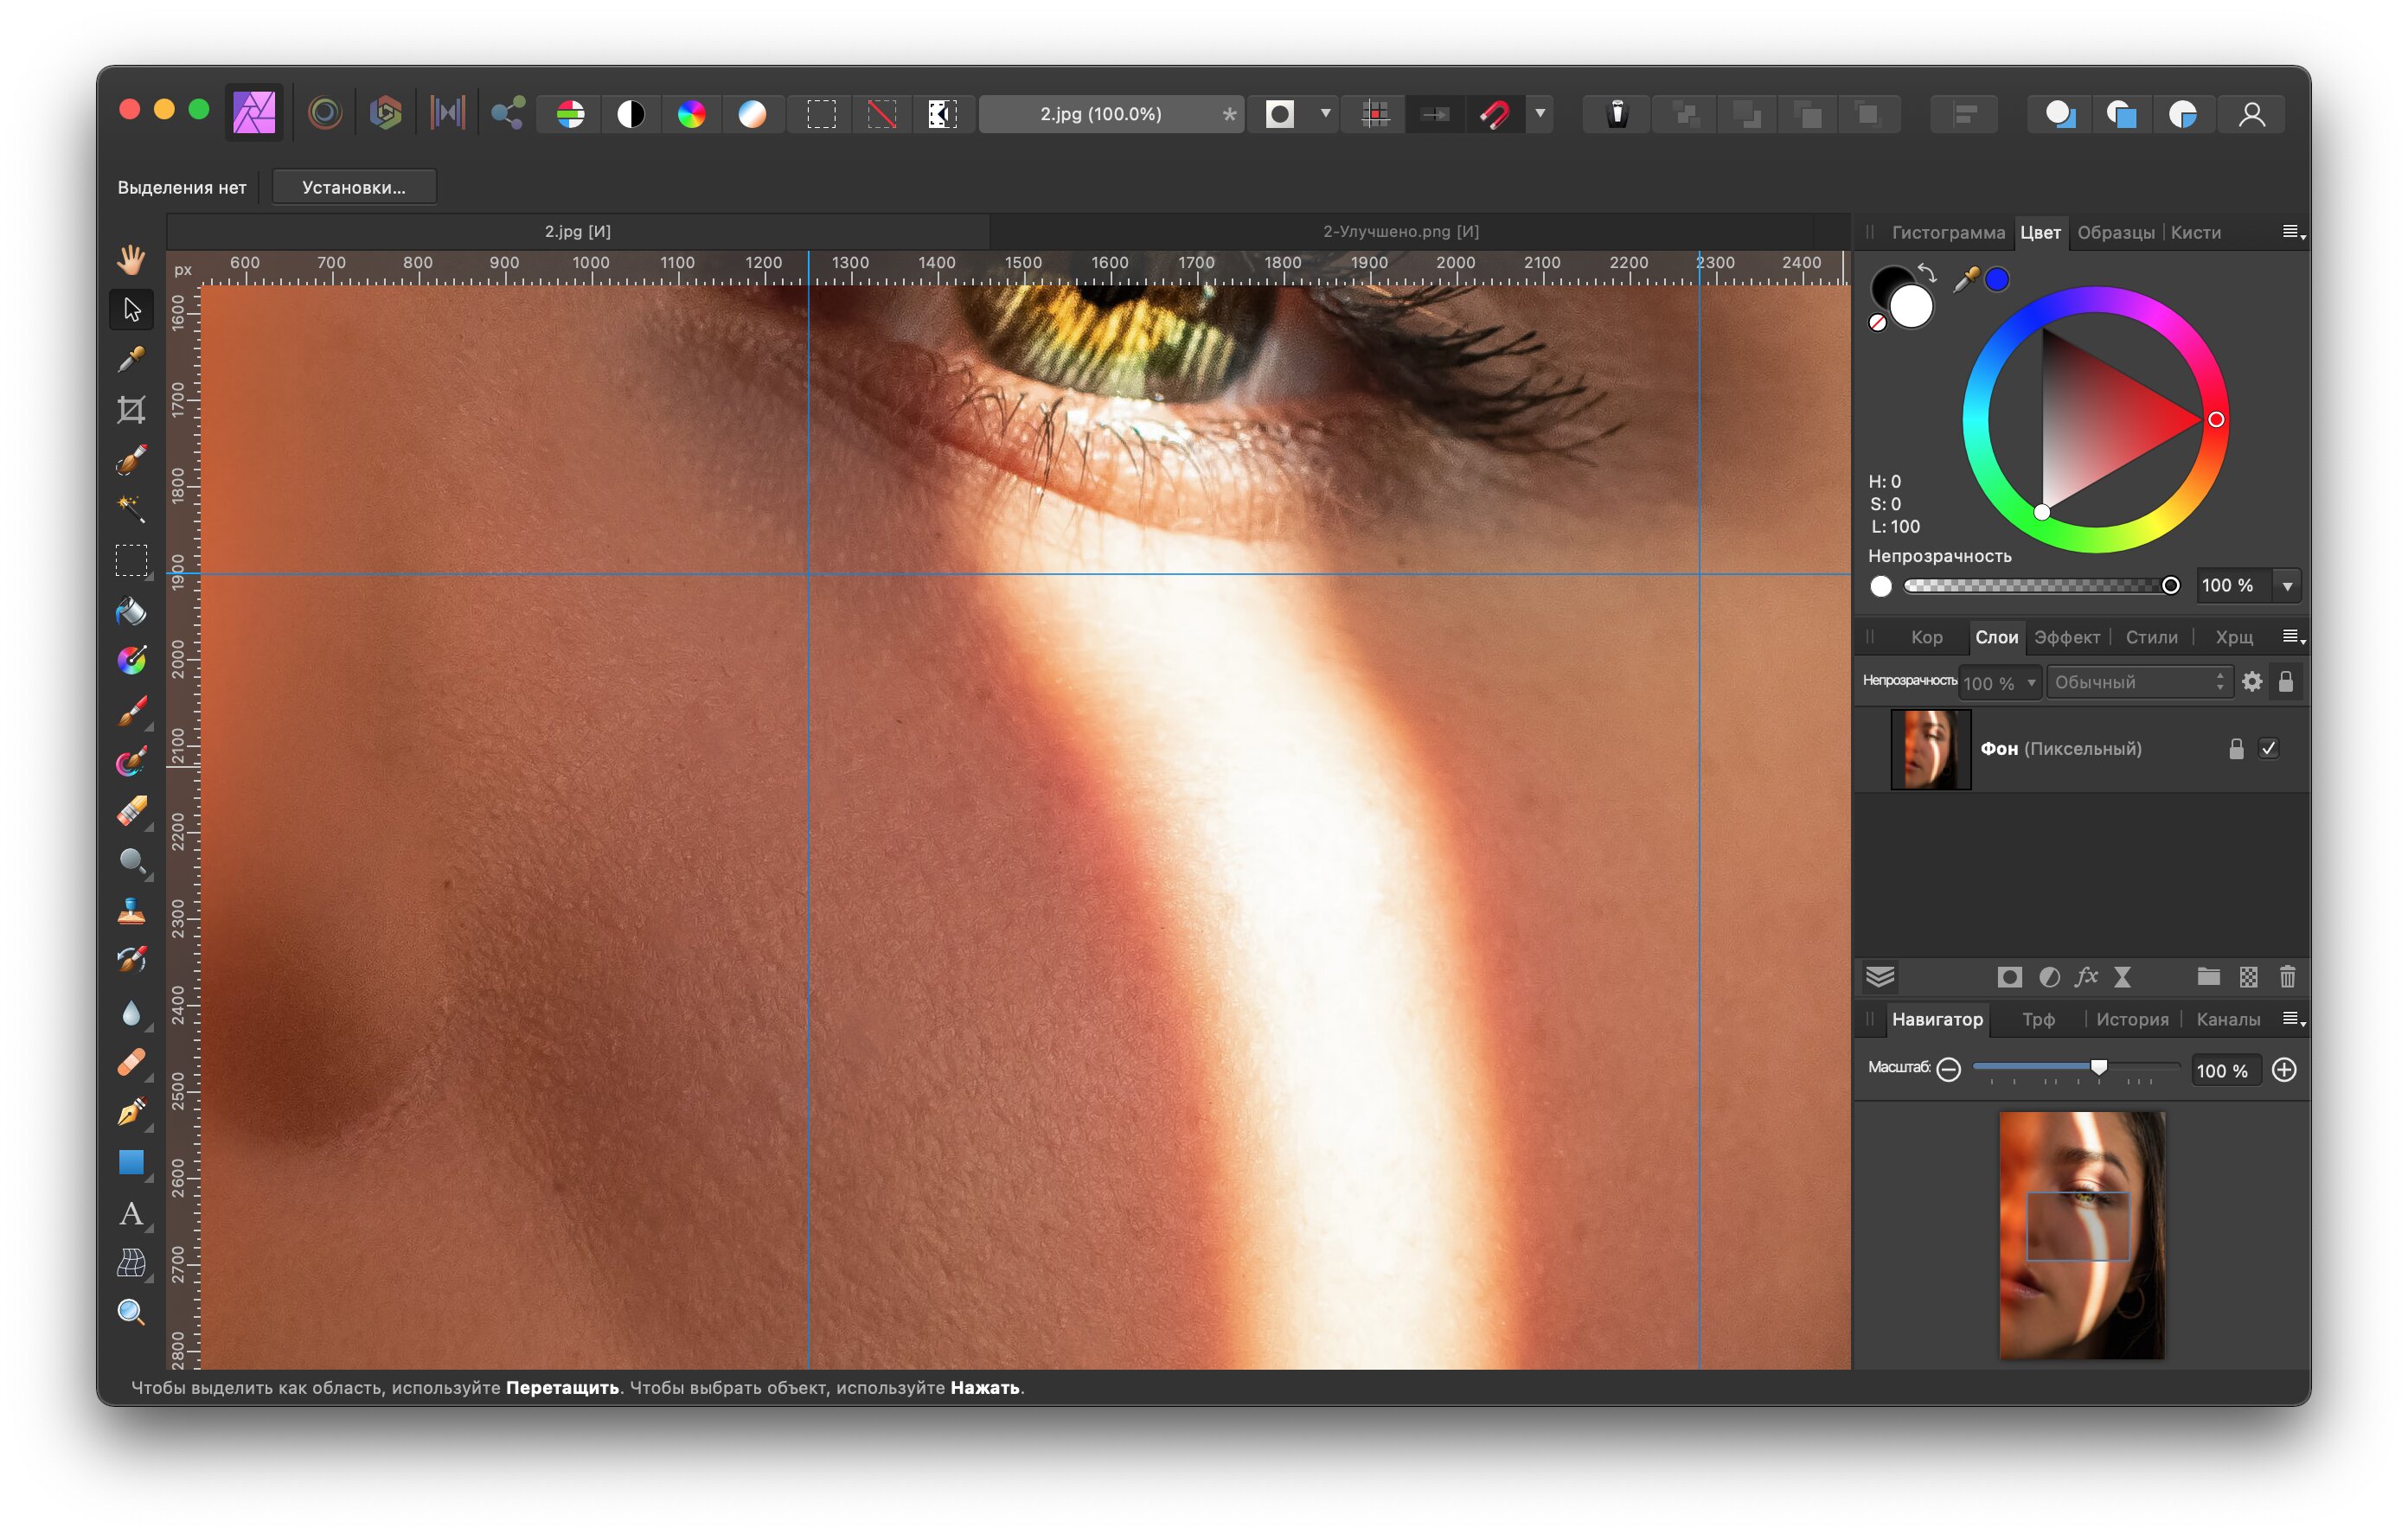This screenshot has height=1534, width=2408.
Task: Pick the Color Picker eyedropper tool
Action: 131,360
